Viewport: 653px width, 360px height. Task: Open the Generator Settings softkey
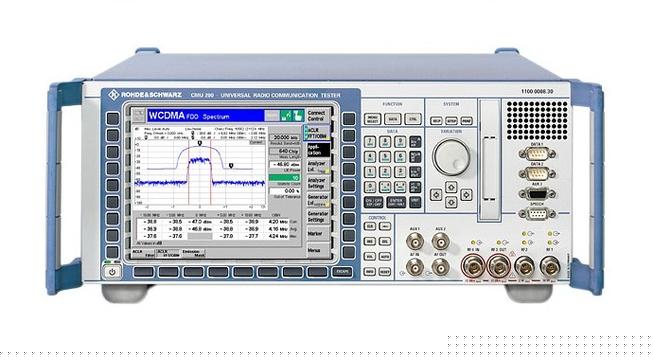tap(317, 217)
